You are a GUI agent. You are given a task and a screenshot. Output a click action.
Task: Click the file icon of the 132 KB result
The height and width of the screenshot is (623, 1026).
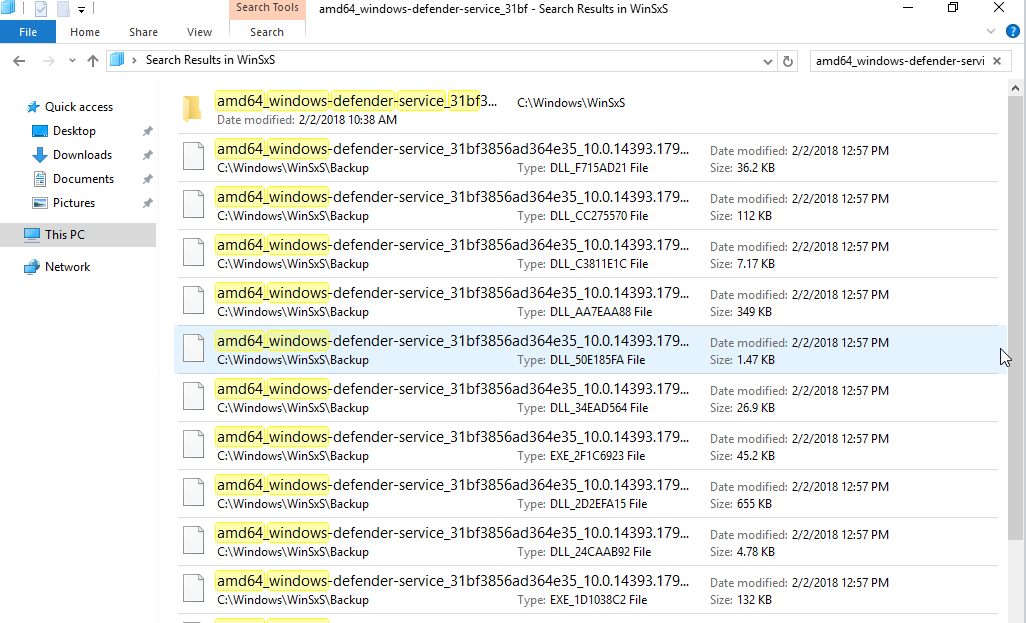(193, 588)
